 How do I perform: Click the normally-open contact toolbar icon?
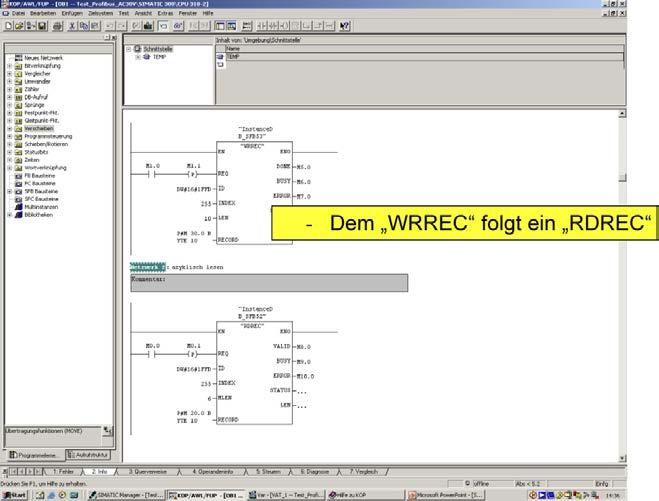click(x=261, y=26)
